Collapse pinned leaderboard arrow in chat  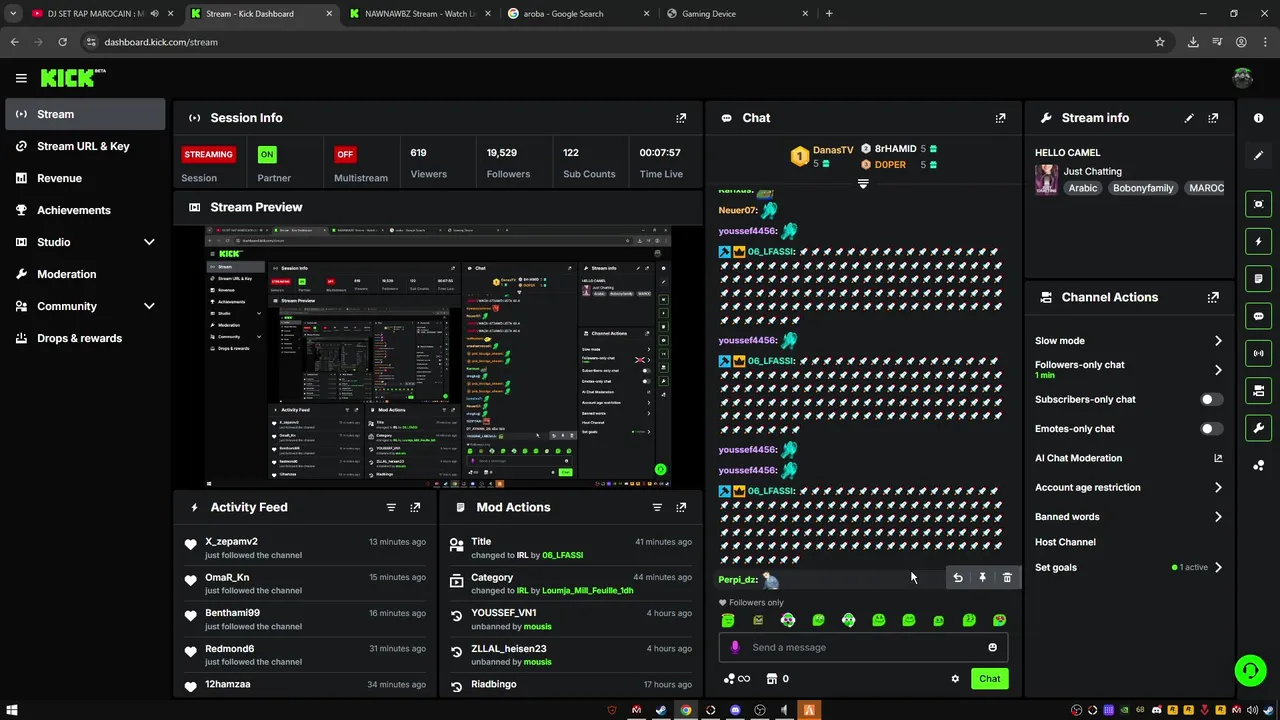(863, 184)
